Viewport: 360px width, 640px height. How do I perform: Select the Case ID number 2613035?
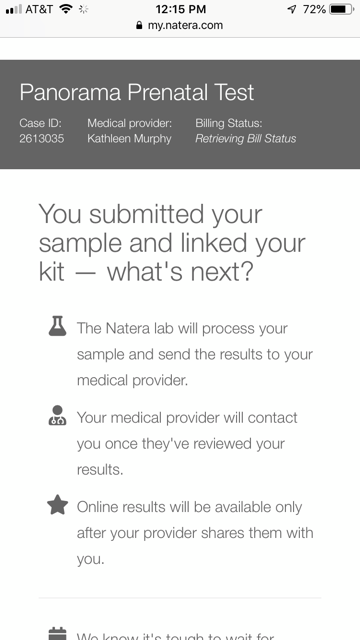[x=42, y=139]
